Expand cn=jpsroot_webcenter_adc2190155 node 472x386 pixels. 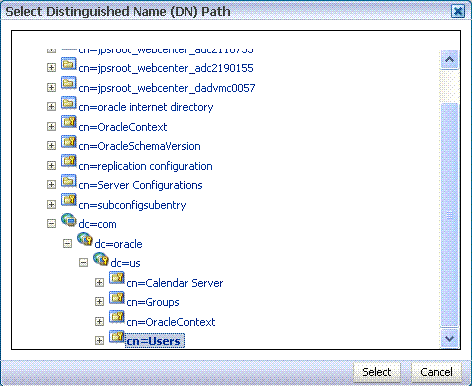click(x=51, y=68)
